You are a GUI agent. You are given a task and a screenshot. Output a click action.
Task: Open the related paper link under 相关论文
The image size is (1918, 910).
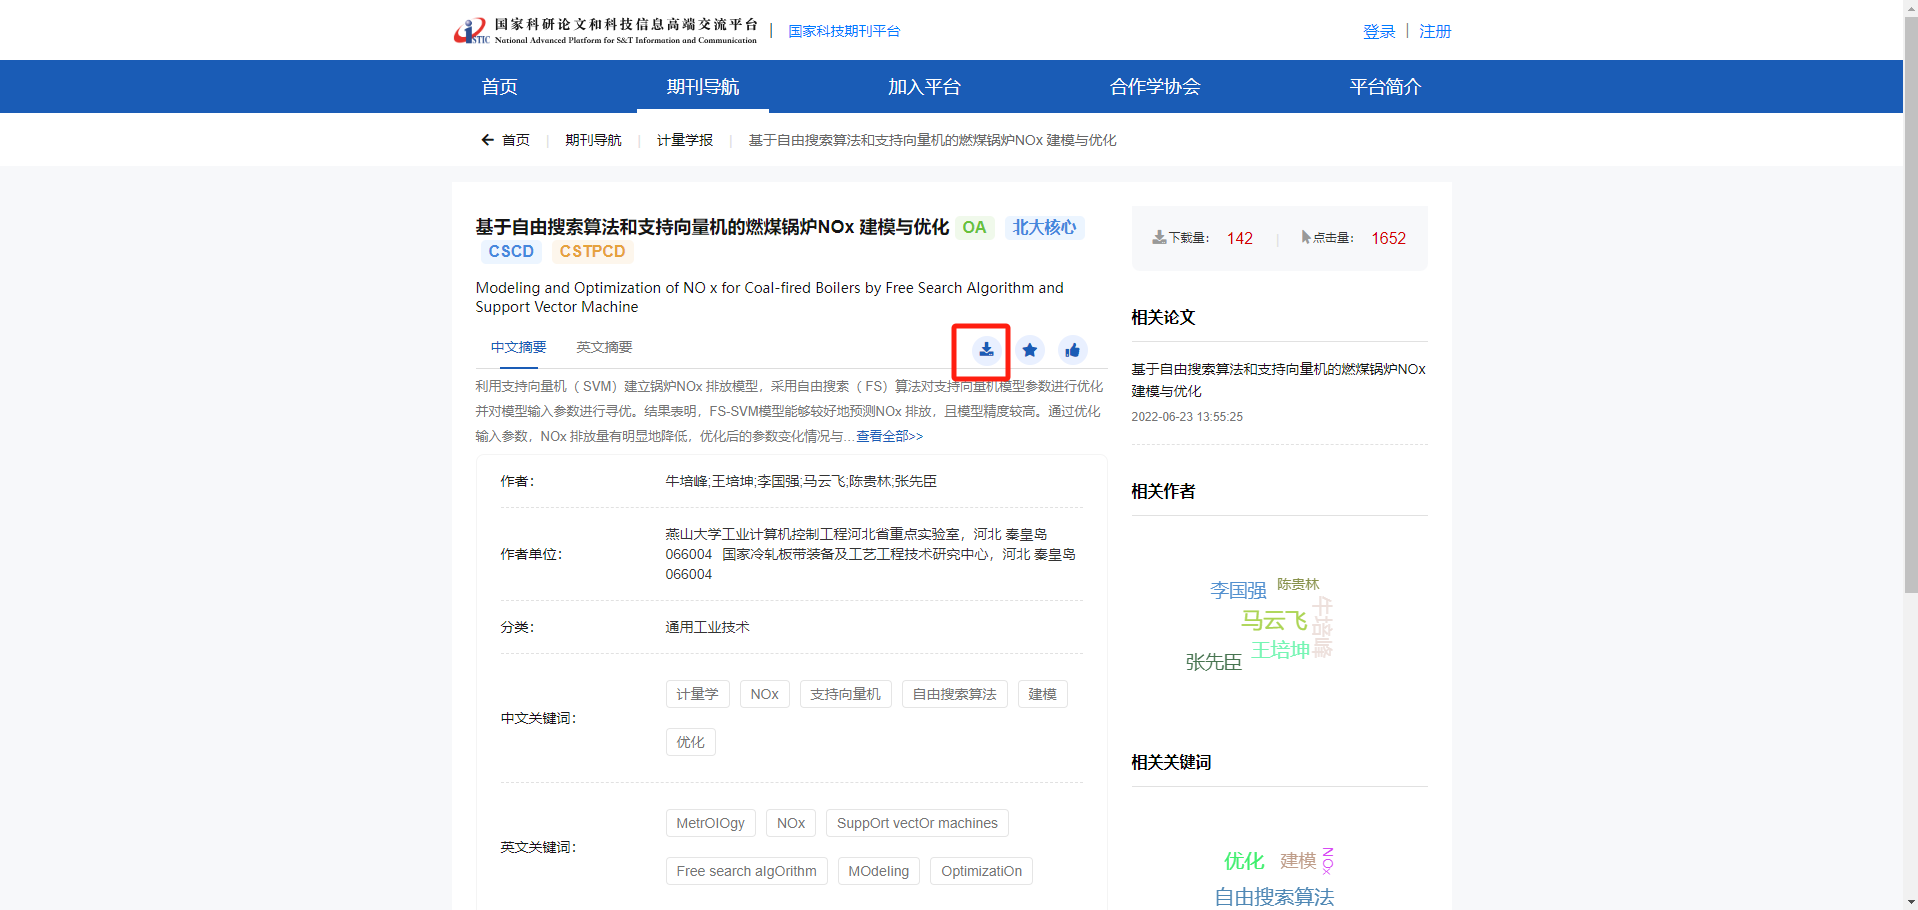pyautogui.click(x=1279, y=380)
